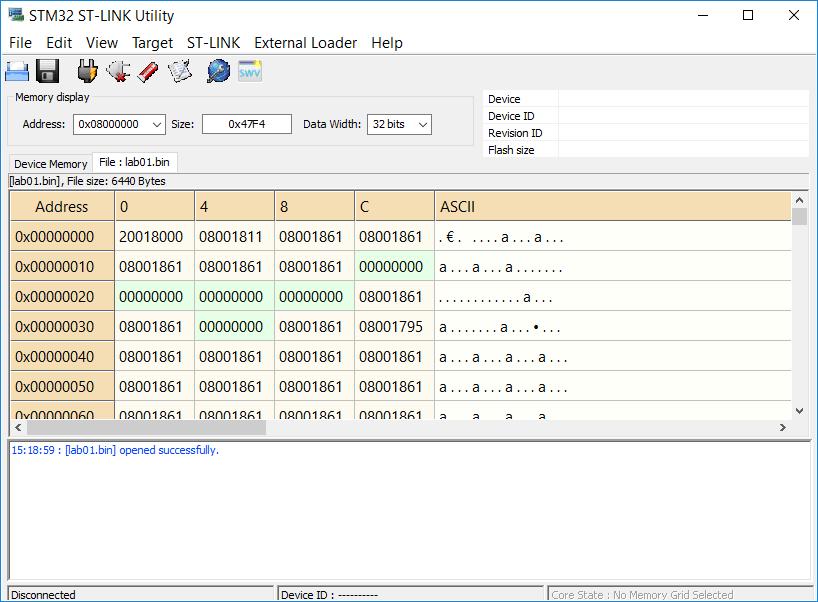
Task: Click the globe wrench update icon
Action: [x=218, y=71]
